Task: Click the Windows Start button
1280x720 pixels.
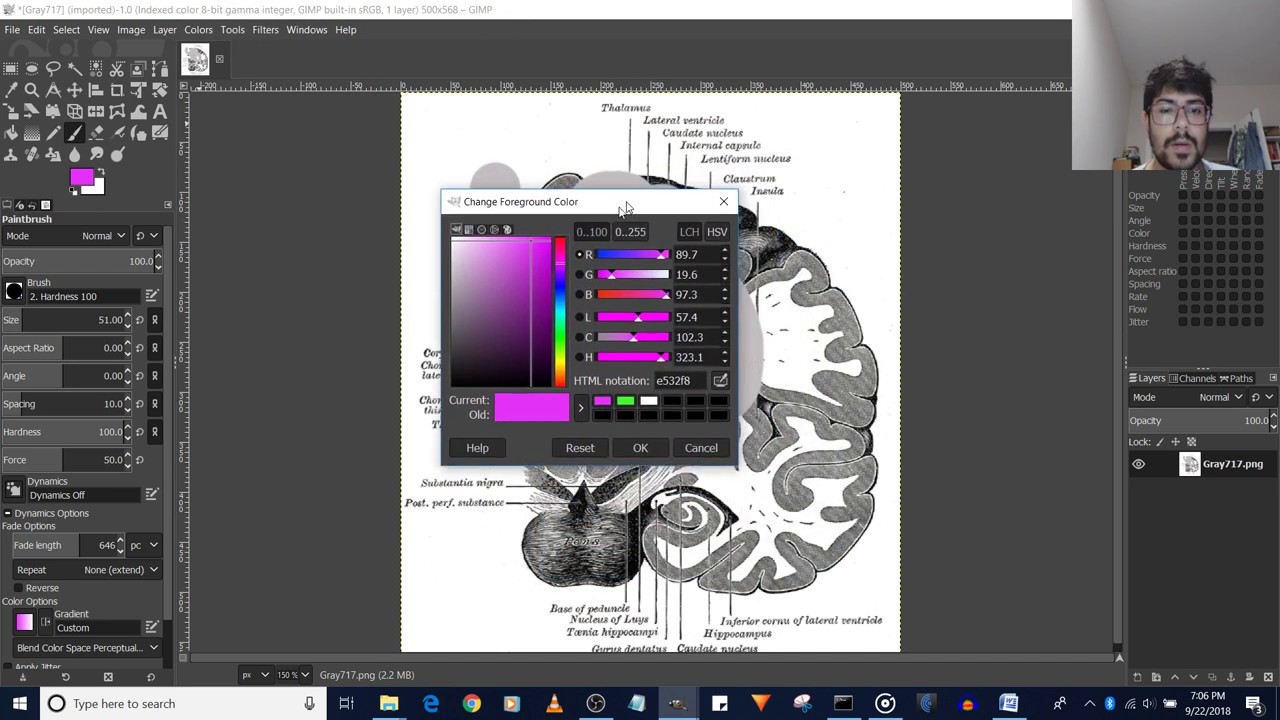Action: click(x=20, y=703)
